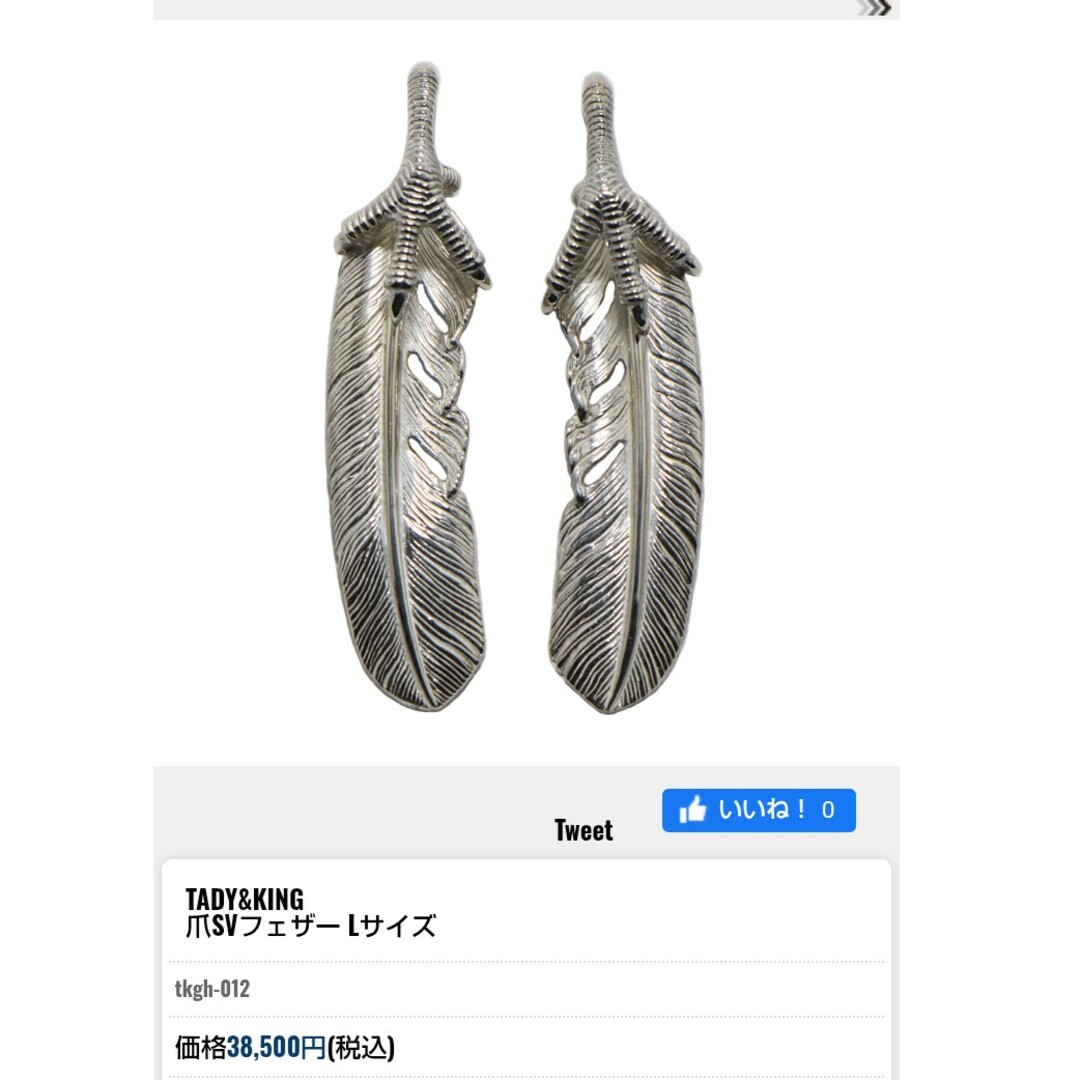This screenshot has width=1080, height=1080.
Task: Select the left silver feather image
Action: [409, 387]
